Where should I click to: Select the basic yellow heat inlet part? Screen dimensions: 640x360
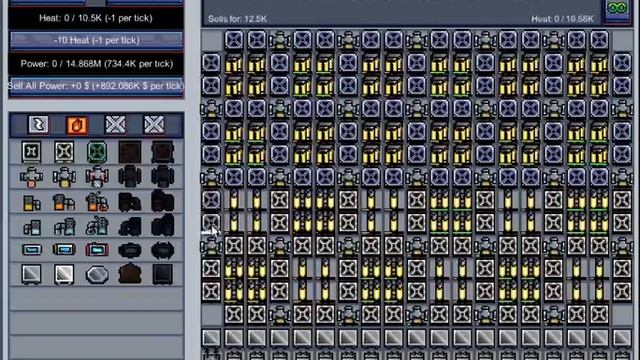pos(31,202)
